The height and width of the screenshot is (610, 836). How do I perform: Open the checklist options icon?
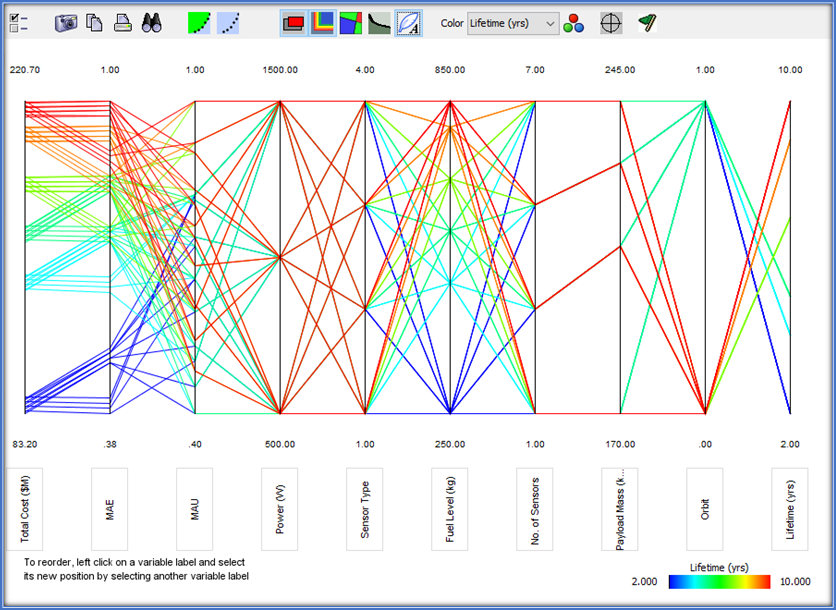coord(18,23)
